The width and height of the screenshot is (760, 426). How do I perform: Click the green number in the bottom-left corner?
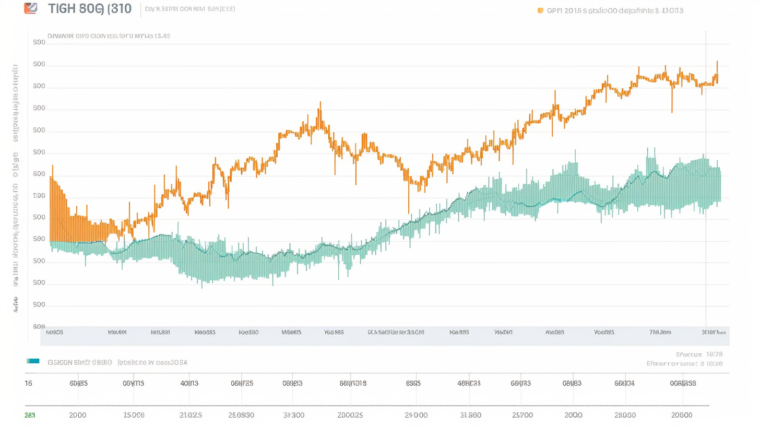[x=28, y=414]
